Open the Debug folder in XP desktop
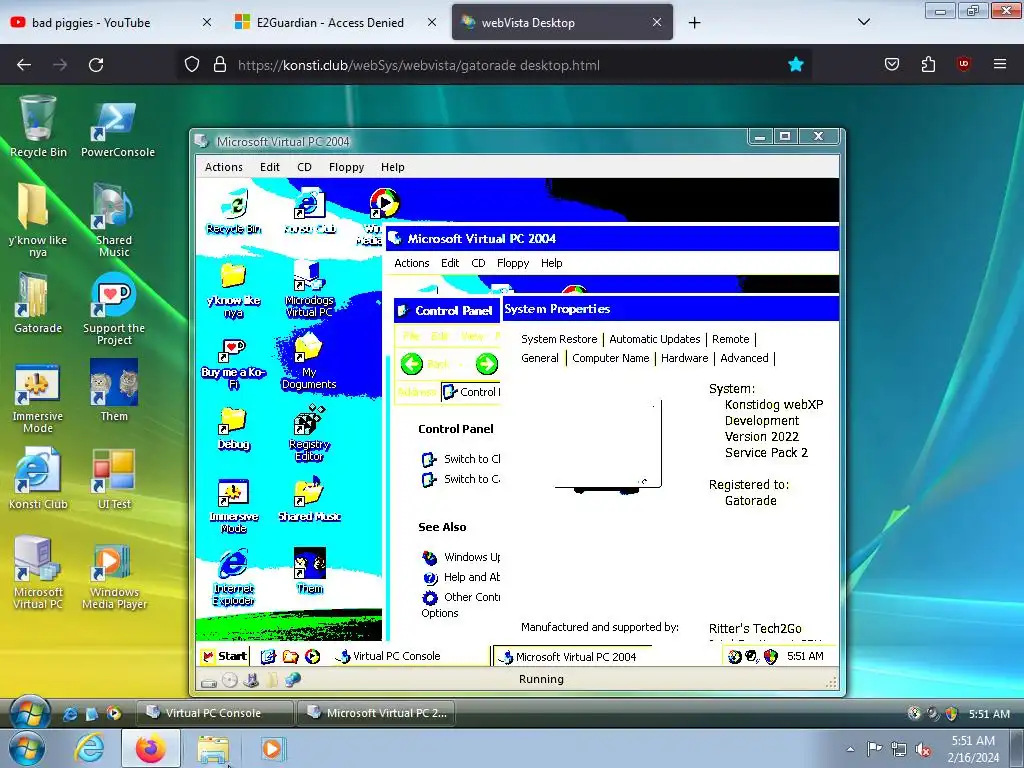 coord(234,428)
